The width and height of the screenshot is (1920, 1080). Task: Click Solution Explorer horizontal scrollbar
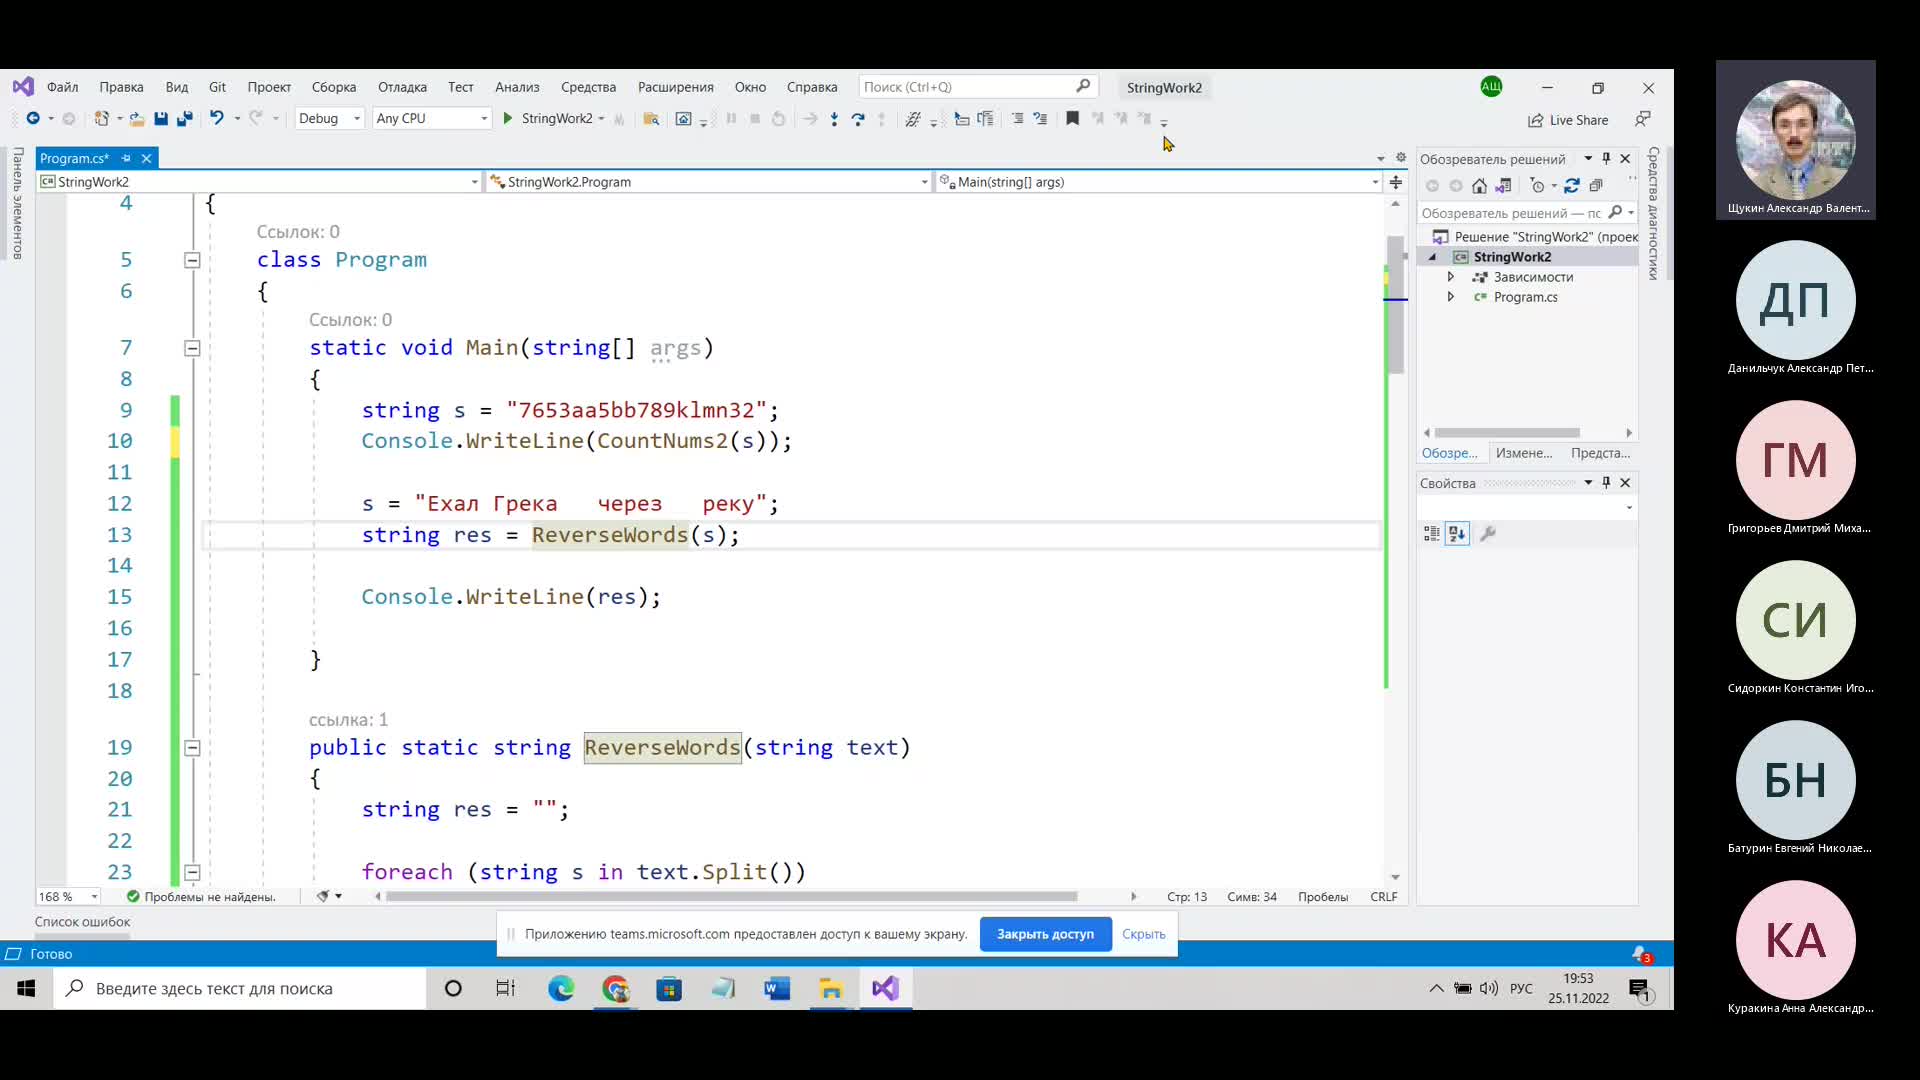(x=1507, y=433)
